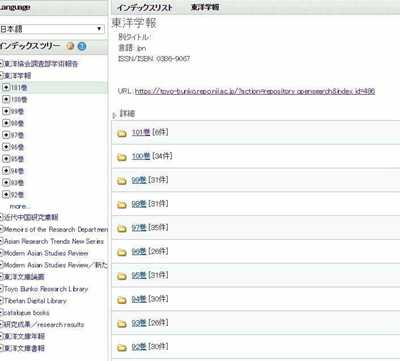Expand the 98巻 node in the index tree

pos(6,123)
